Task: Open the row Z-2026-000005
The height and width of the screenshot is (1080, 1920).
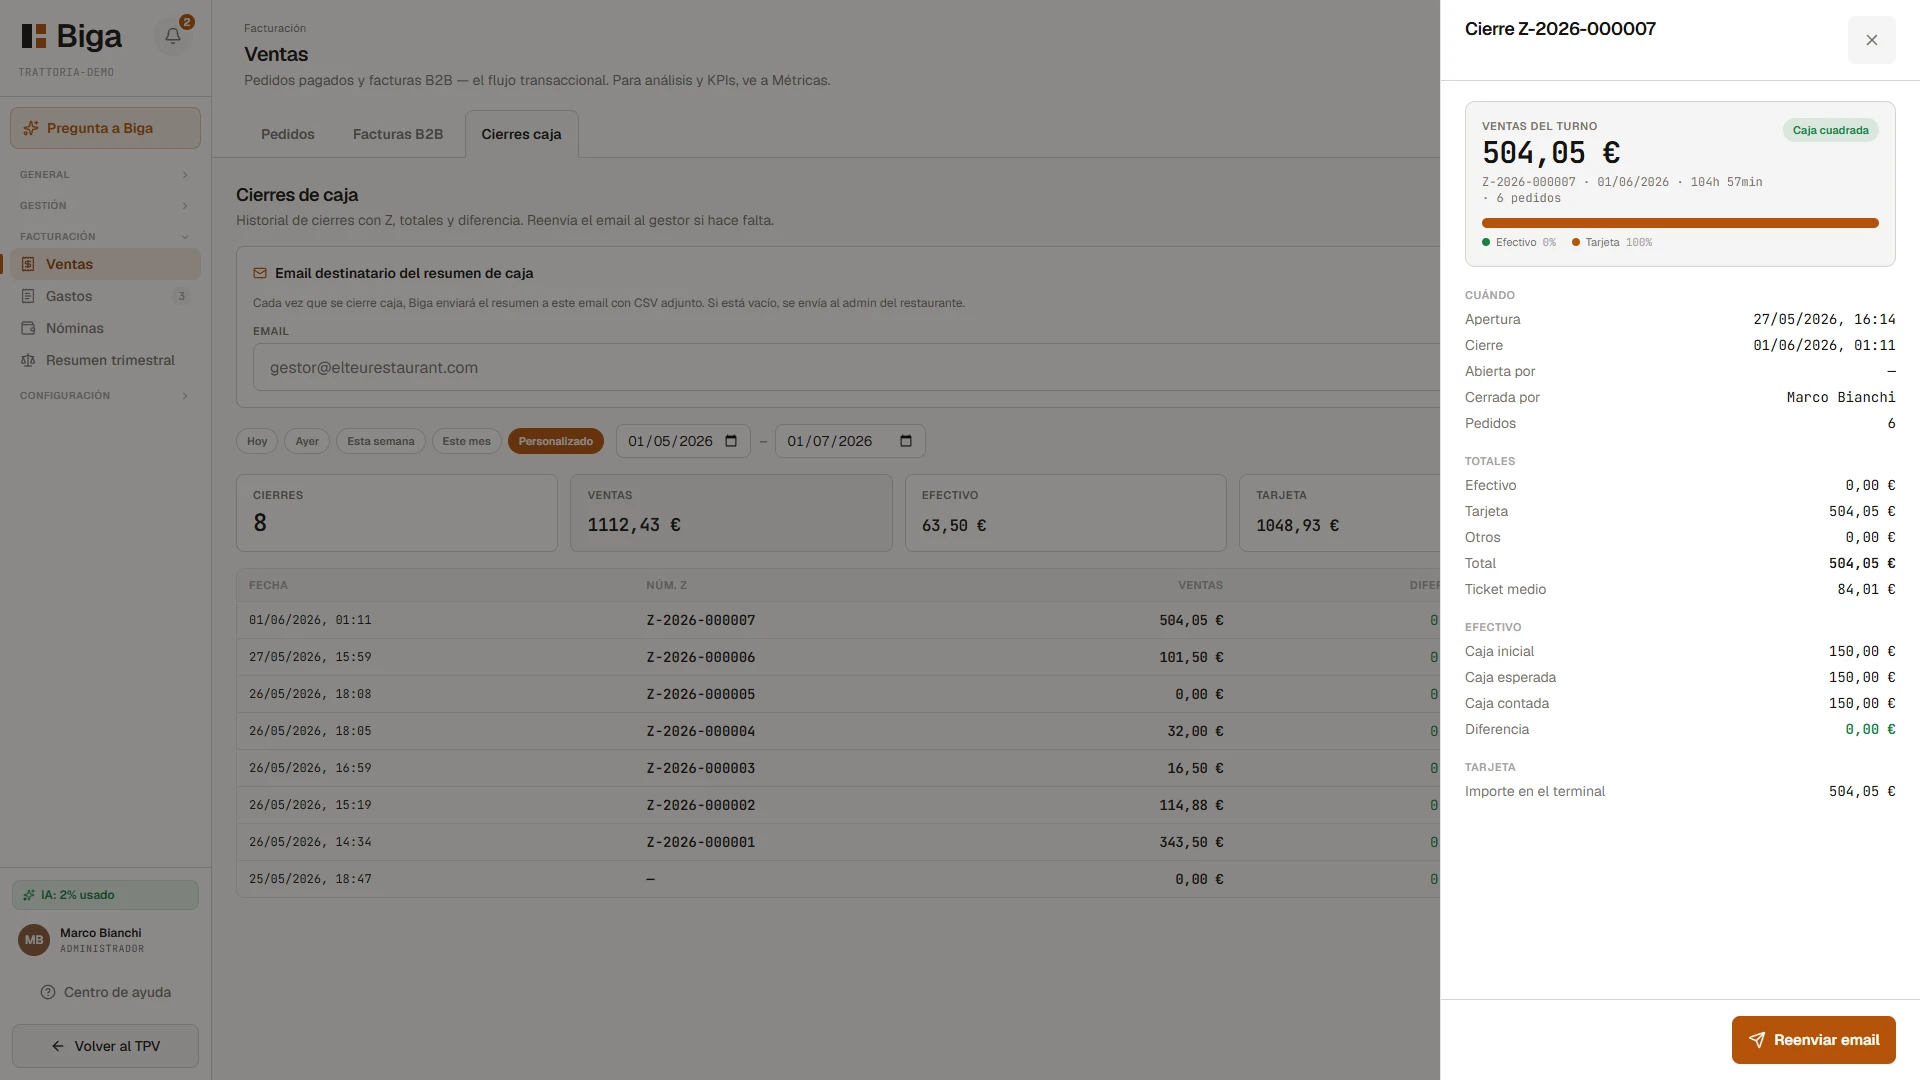Action: tap(838, 694)
